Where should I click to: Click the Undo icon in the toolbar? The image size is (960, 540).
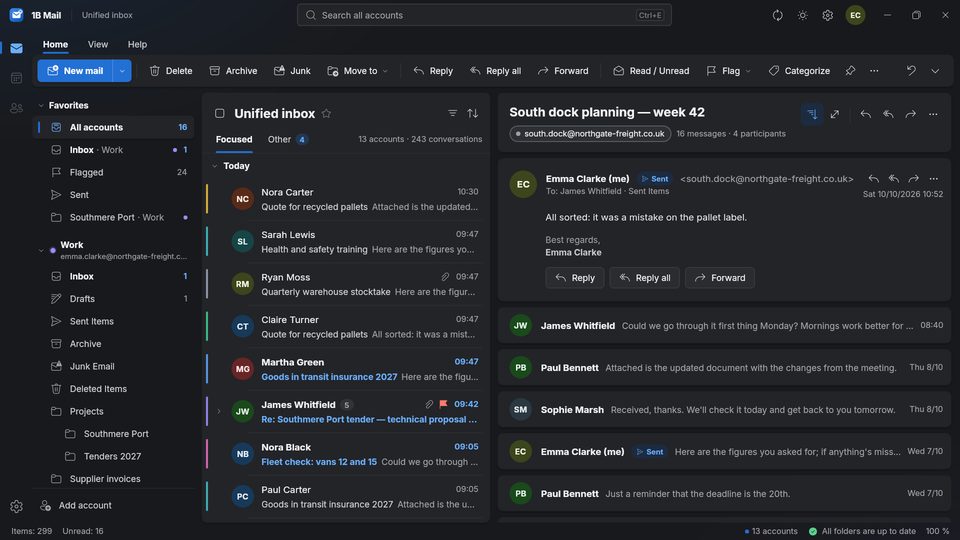click(x=911, y=71)
